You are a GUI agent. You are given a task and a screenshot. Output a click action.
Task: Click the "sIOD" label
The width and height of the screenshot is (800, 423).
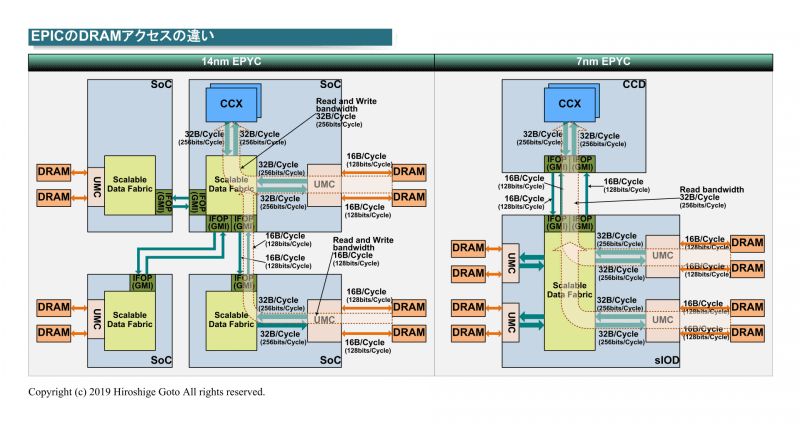tap(667, 360)
